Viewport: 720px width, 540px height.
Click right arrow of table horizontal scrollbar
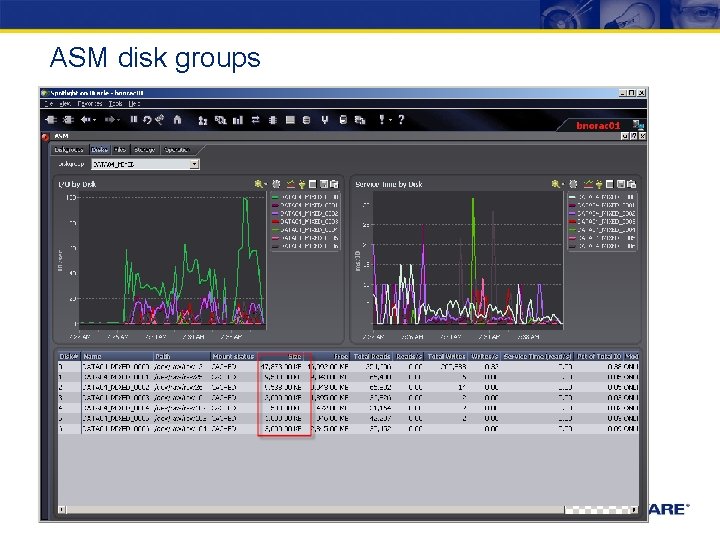pos(634,509)
